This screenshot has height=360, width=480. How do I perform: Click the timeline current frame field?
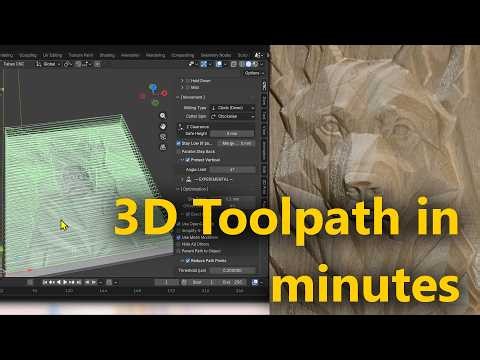click(166, 282)
